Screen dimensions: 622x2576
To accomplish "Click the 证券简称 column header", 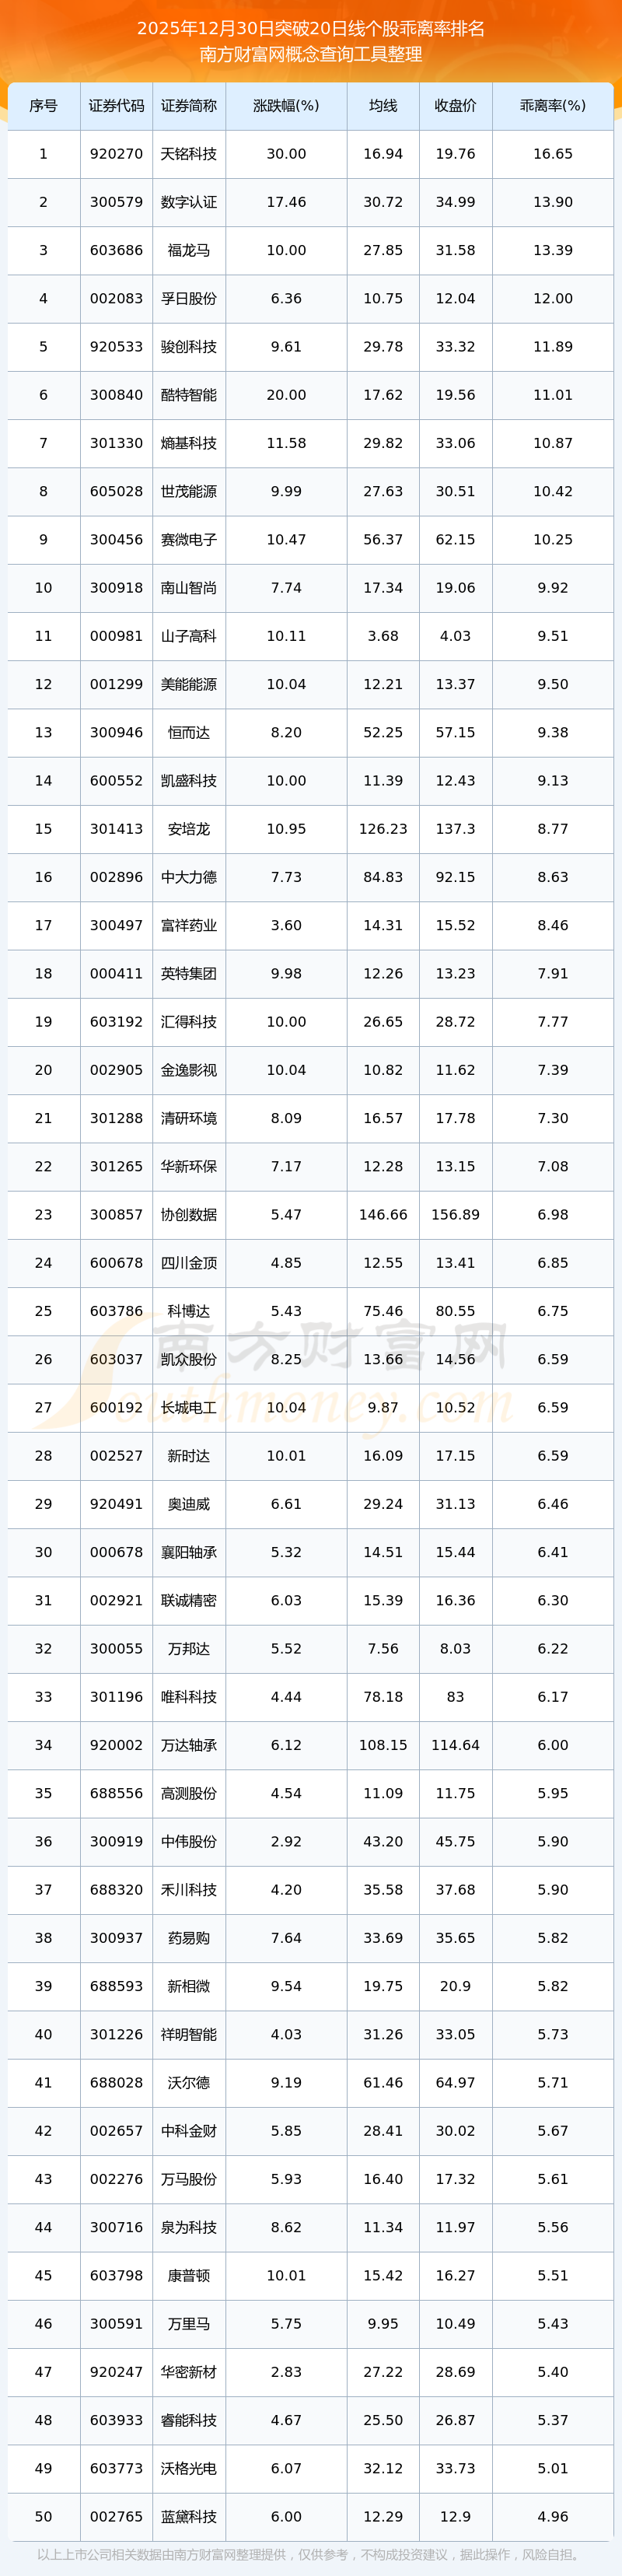I will (x=189, y=106).
